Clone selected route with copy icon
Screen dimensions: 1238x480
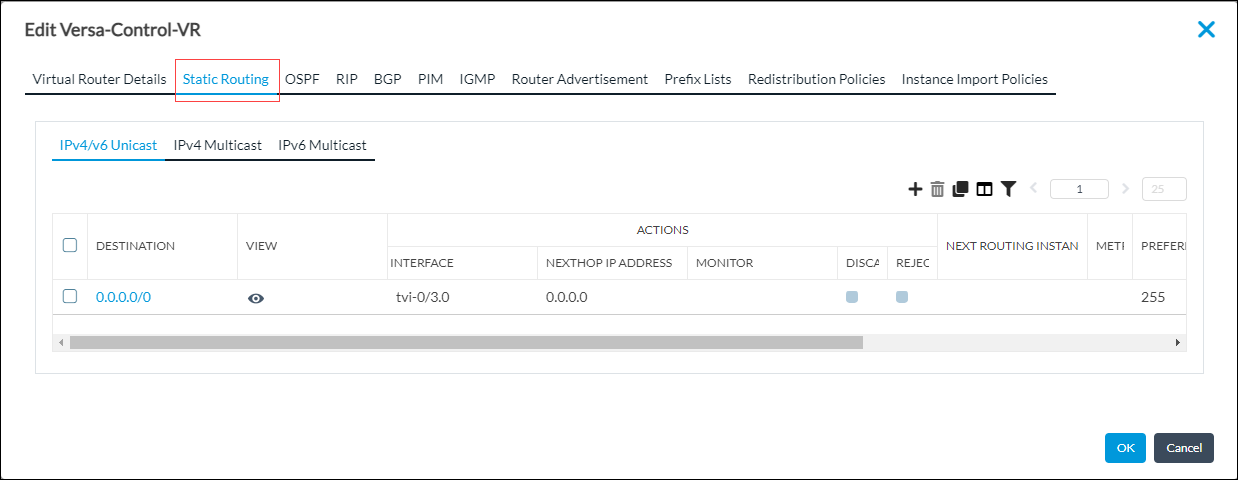coord(960,189)
